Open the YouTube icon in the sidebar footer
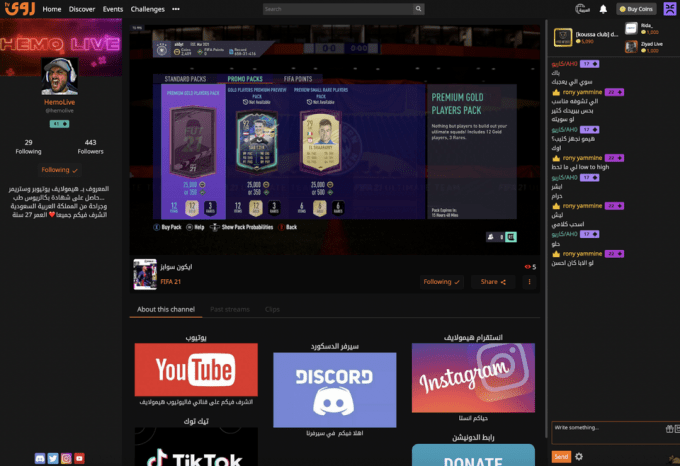 pos(79,458)
